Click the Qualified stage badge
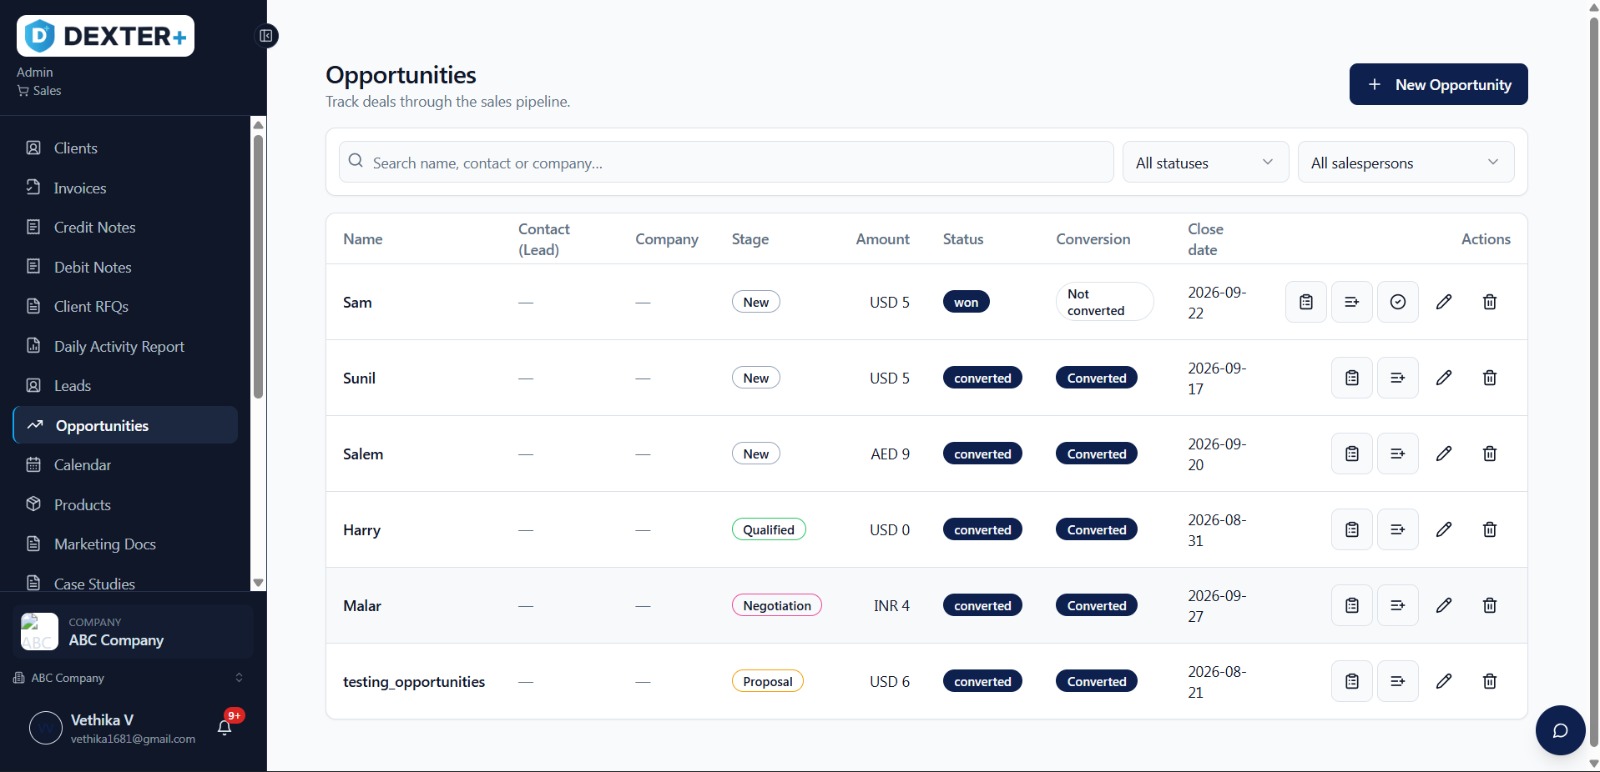The image size is (1600, 772). coord(768,530)
